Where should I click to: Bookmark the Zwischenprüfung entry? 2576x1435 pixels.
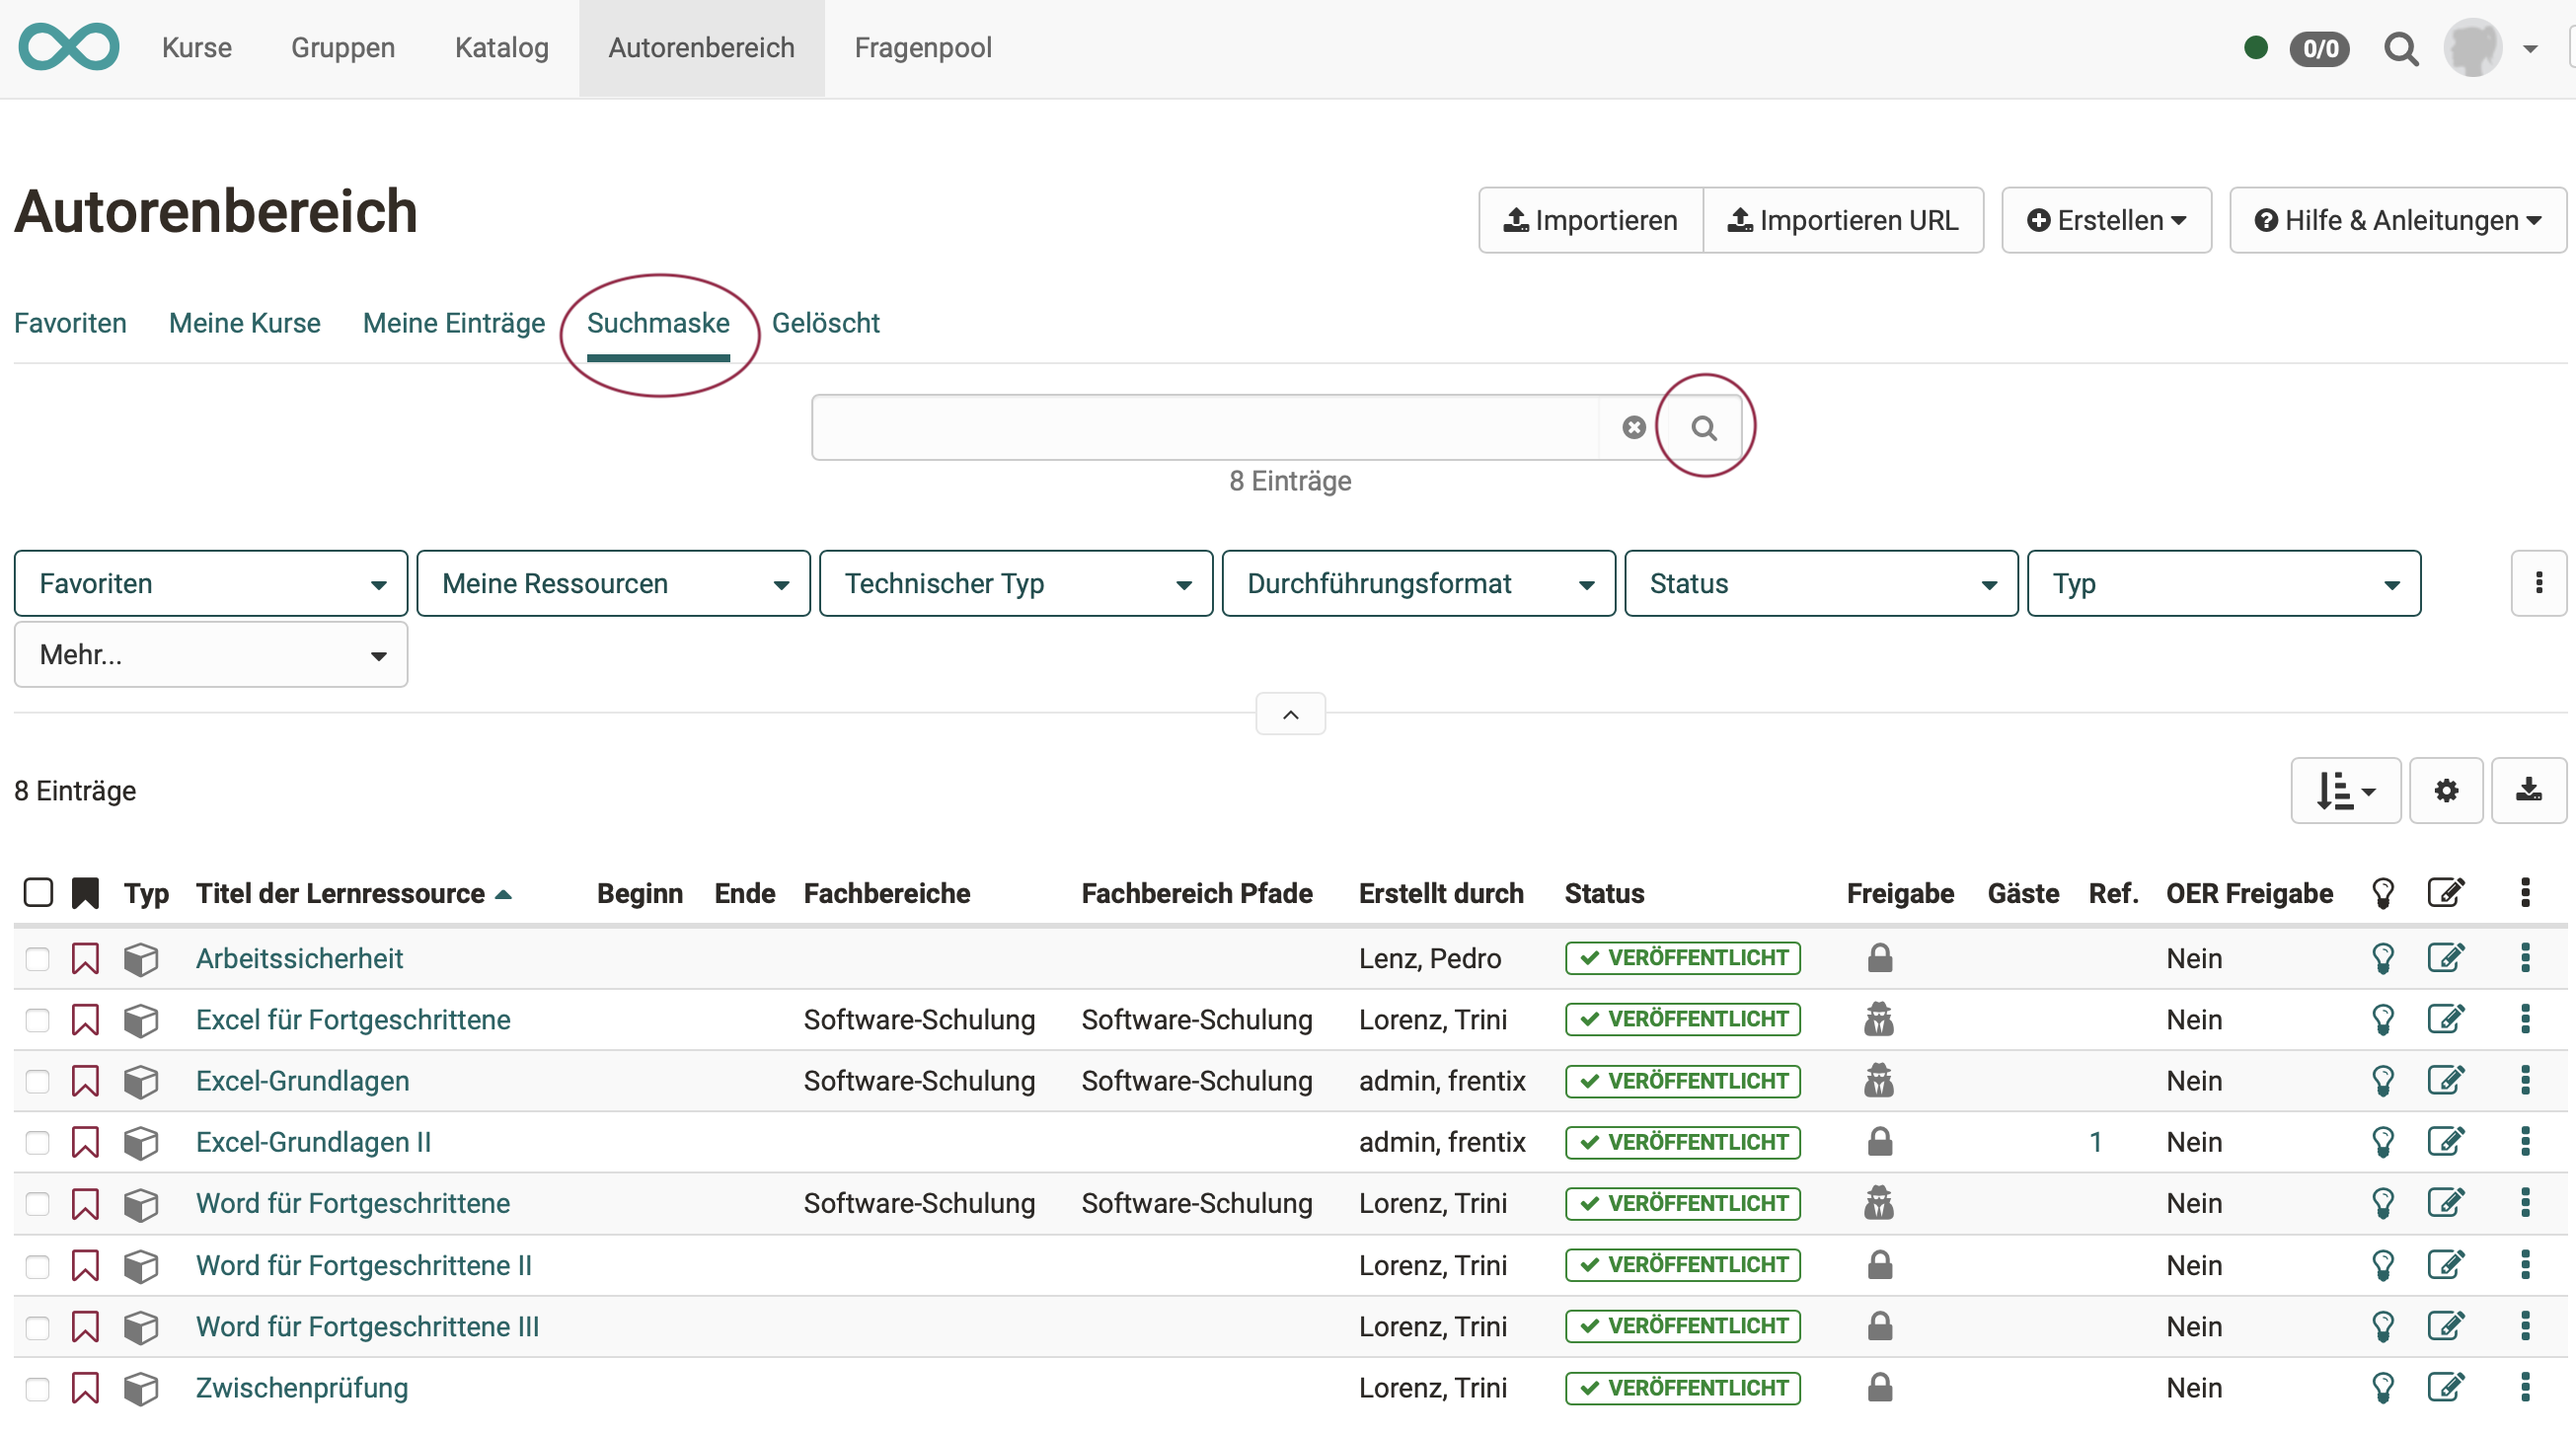pos(85,1388)
